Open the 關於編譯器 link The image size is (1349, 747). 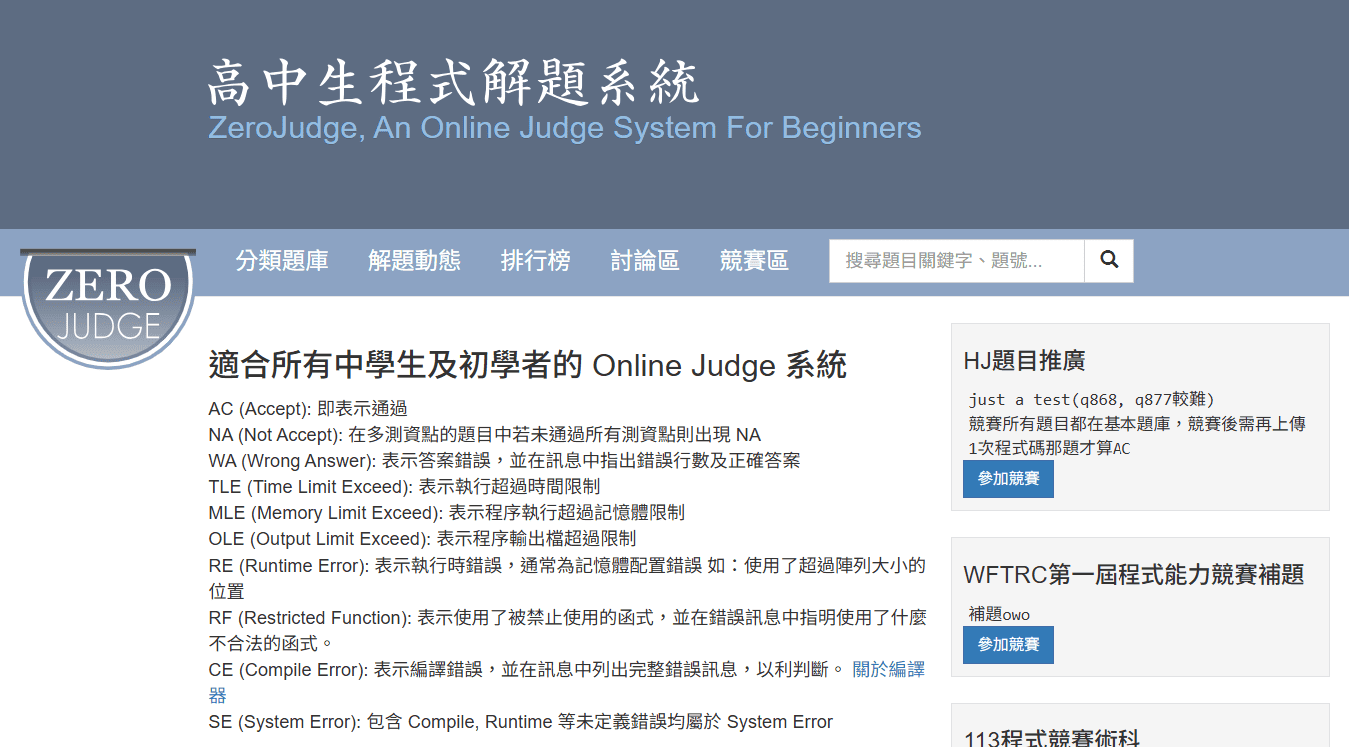click(888, 670)
